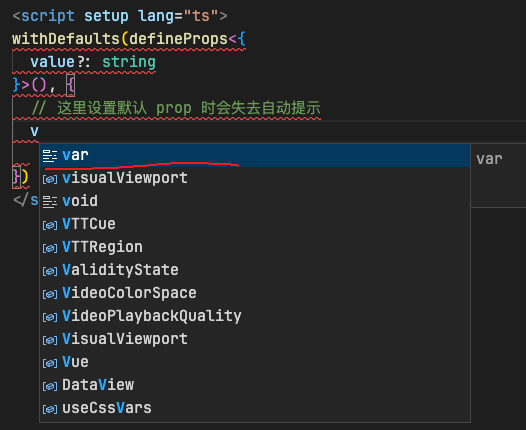This screenshot has width=526, height=430.
Task: Click the 'defineProps' identifier in code
Action: click(x=178, y=39)
